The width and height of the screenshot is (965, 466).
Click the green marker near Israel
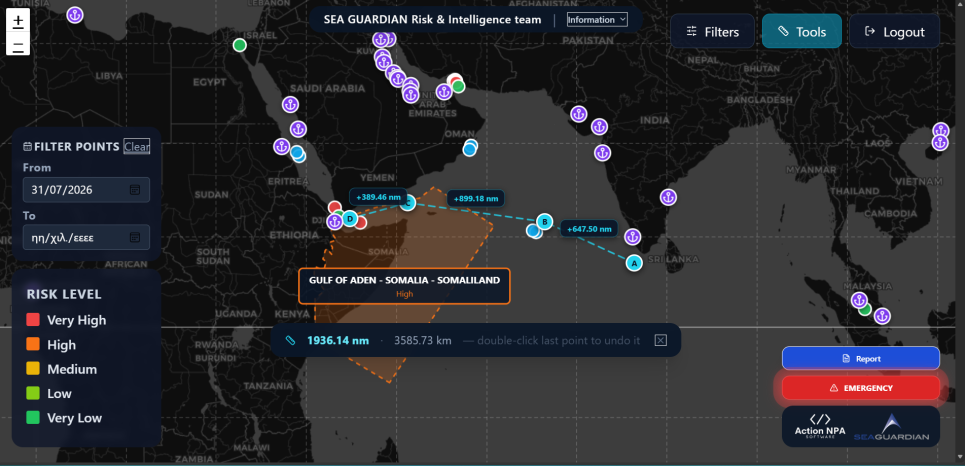point(240,45)
